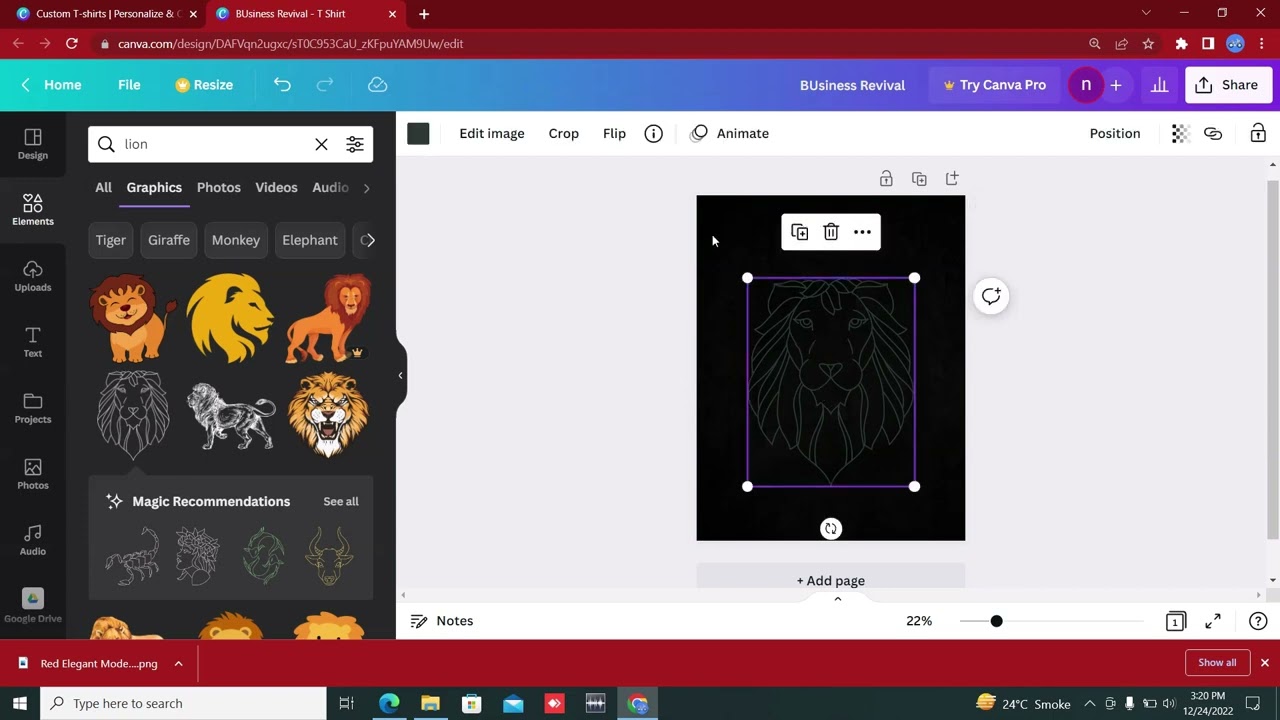Open the Resize menu
The width and height of the screenshot is (1280, 720).
pos(204,85)
